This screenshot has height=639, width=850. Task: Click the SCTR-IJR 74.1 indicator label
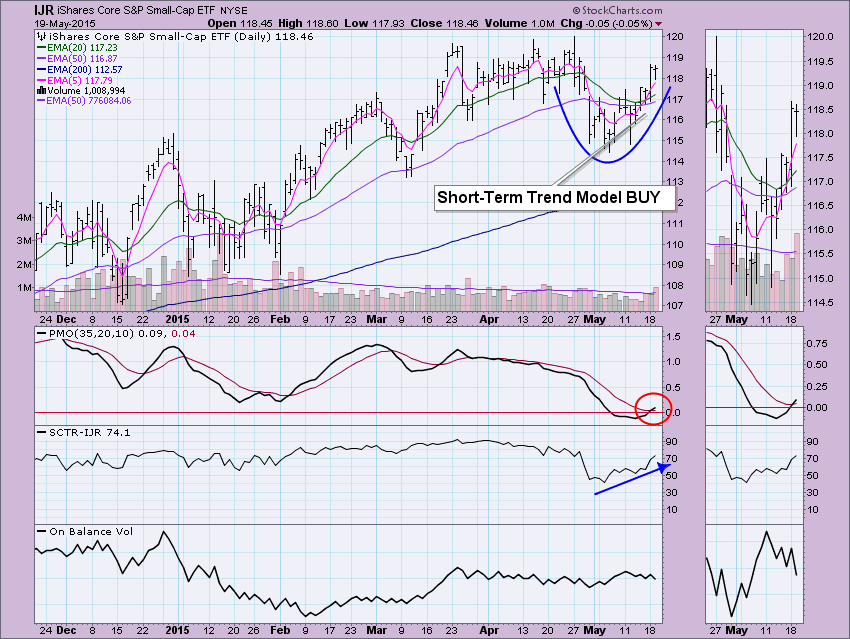click(x=83, y=433)
